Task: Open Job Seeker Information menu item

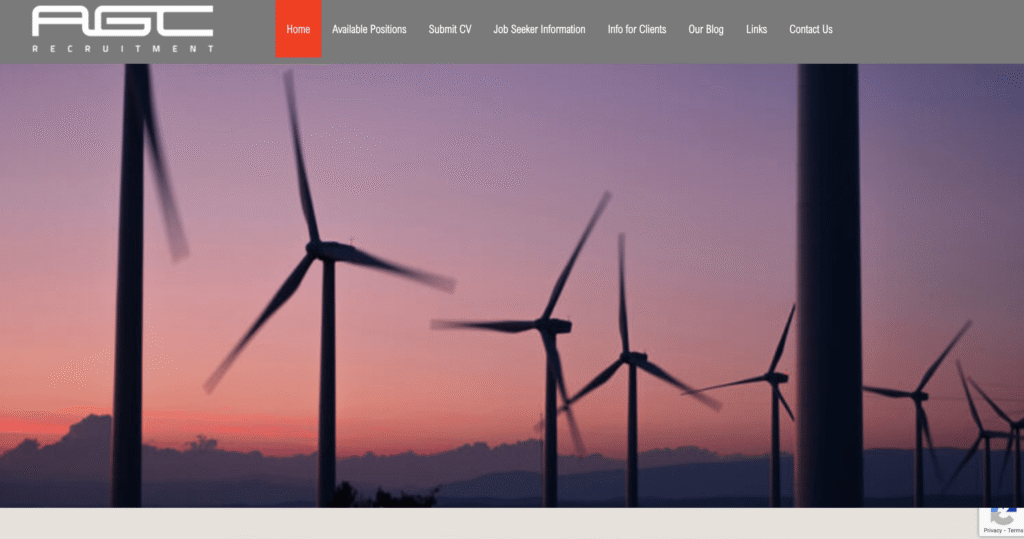Action: tap(539, 29)
